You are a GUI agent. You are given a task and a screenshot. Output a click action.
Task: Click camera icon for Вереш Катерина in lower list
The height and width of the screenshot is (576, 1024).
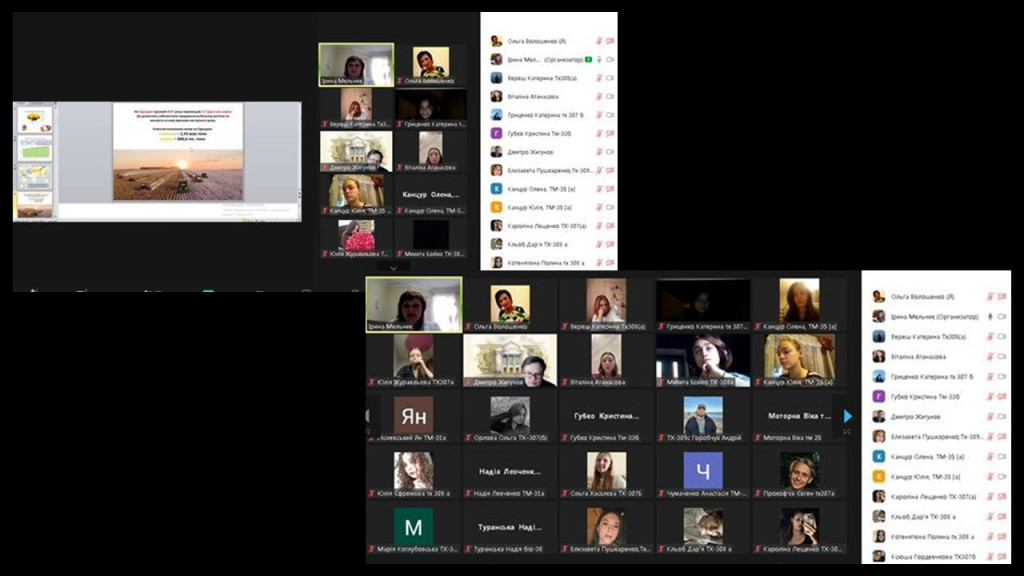(x=1001, y=336)
